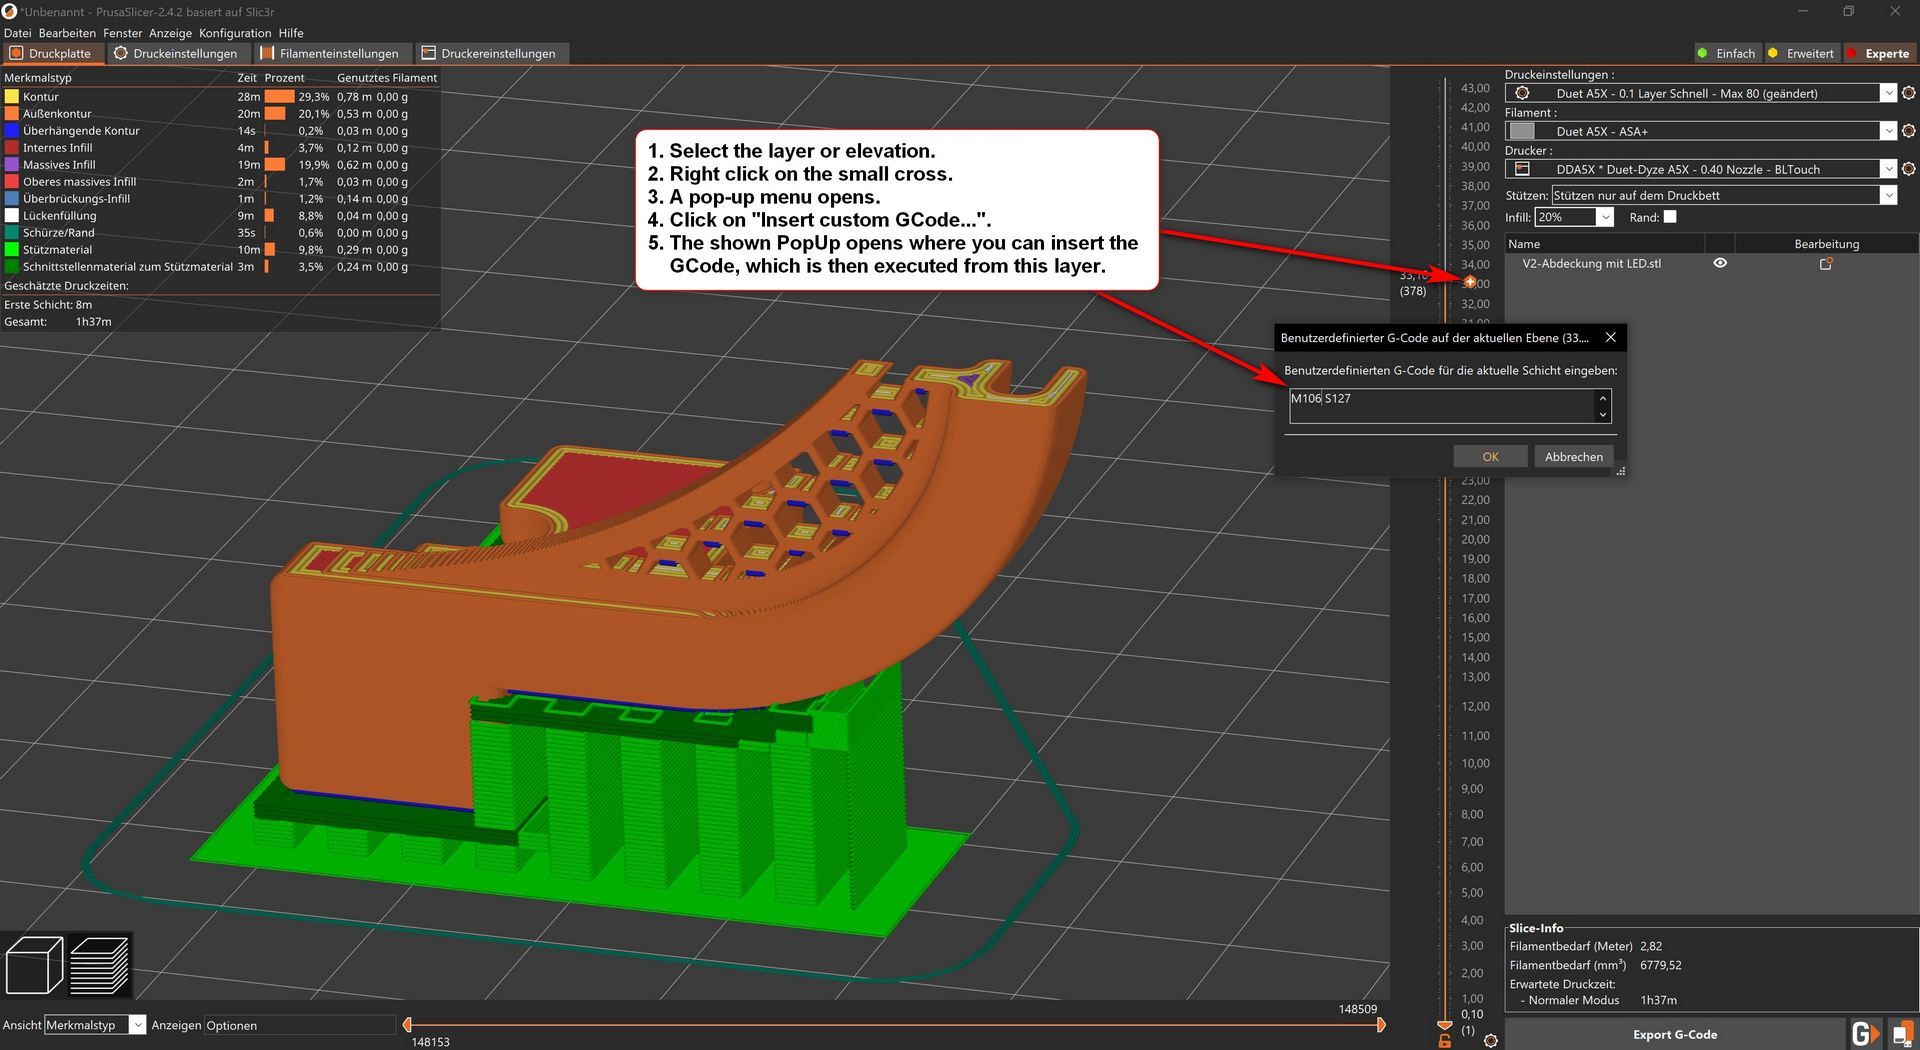Screen dimensions: 1920x1050
Task: Open filament settings gear beside Filament preset
Action: (1908, 131)
